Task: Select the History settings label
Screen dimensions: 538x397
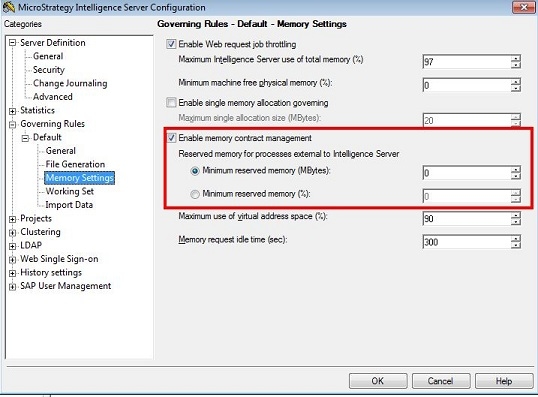Action: point(51,272)
